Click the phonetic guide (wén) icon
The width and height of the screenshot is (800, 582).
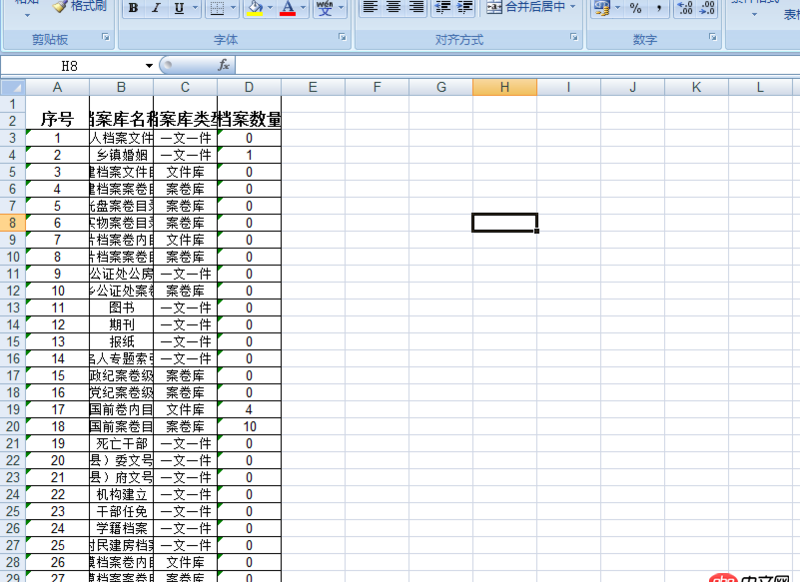(324, 8)
